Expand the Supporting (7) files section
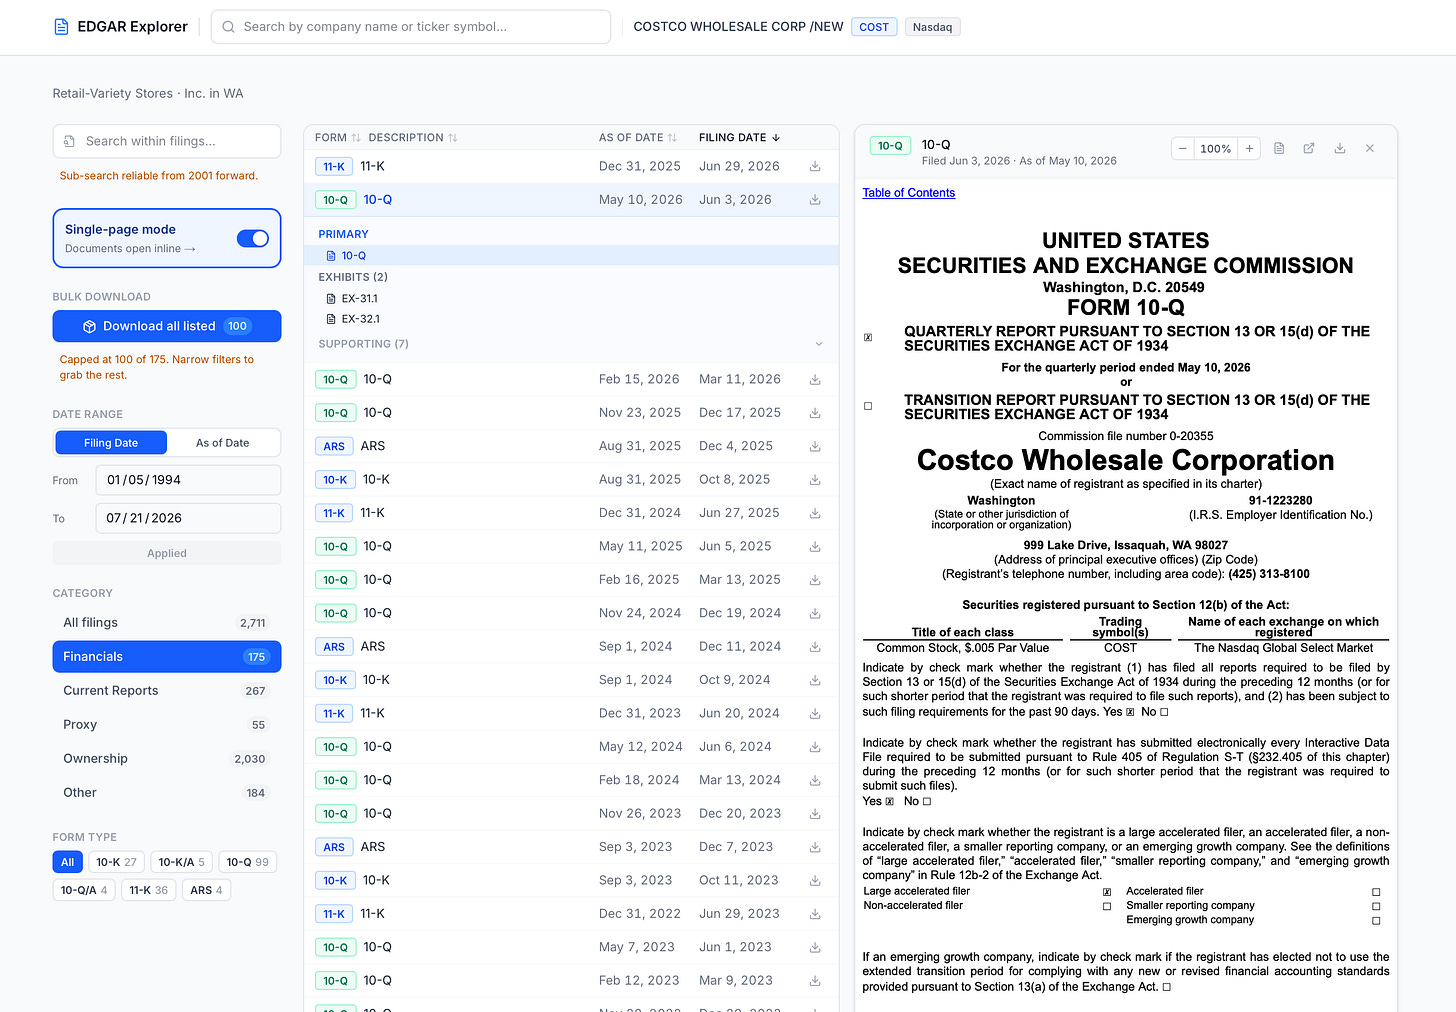The height and width of the screenshot is (1012, 1456). (571, 344)
